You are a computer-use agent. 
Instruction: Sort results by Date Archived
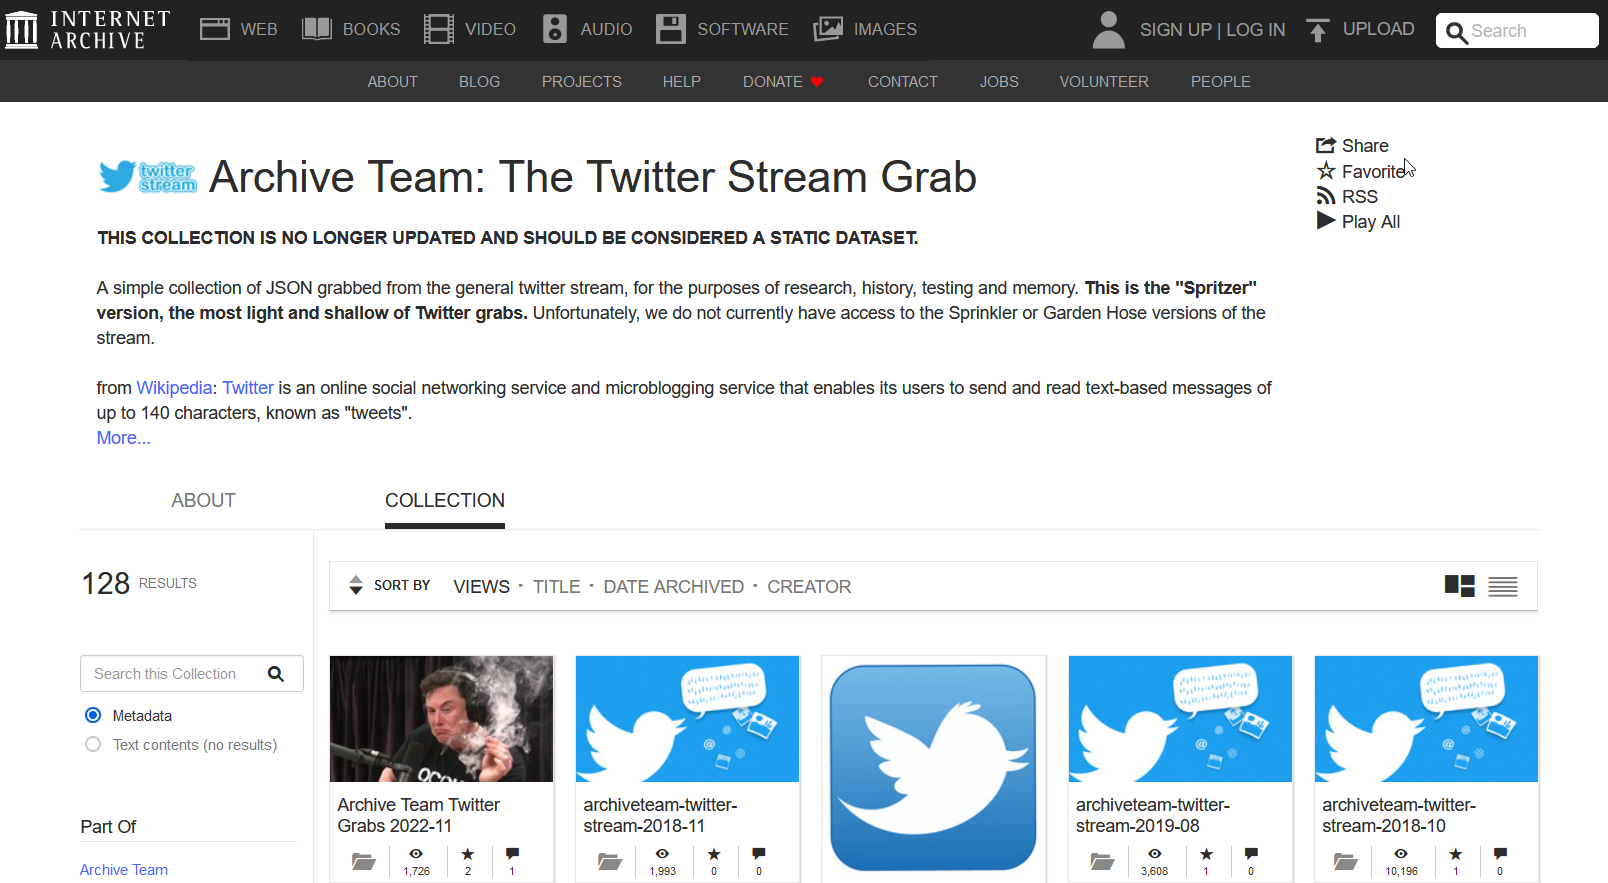coord(674,587)
